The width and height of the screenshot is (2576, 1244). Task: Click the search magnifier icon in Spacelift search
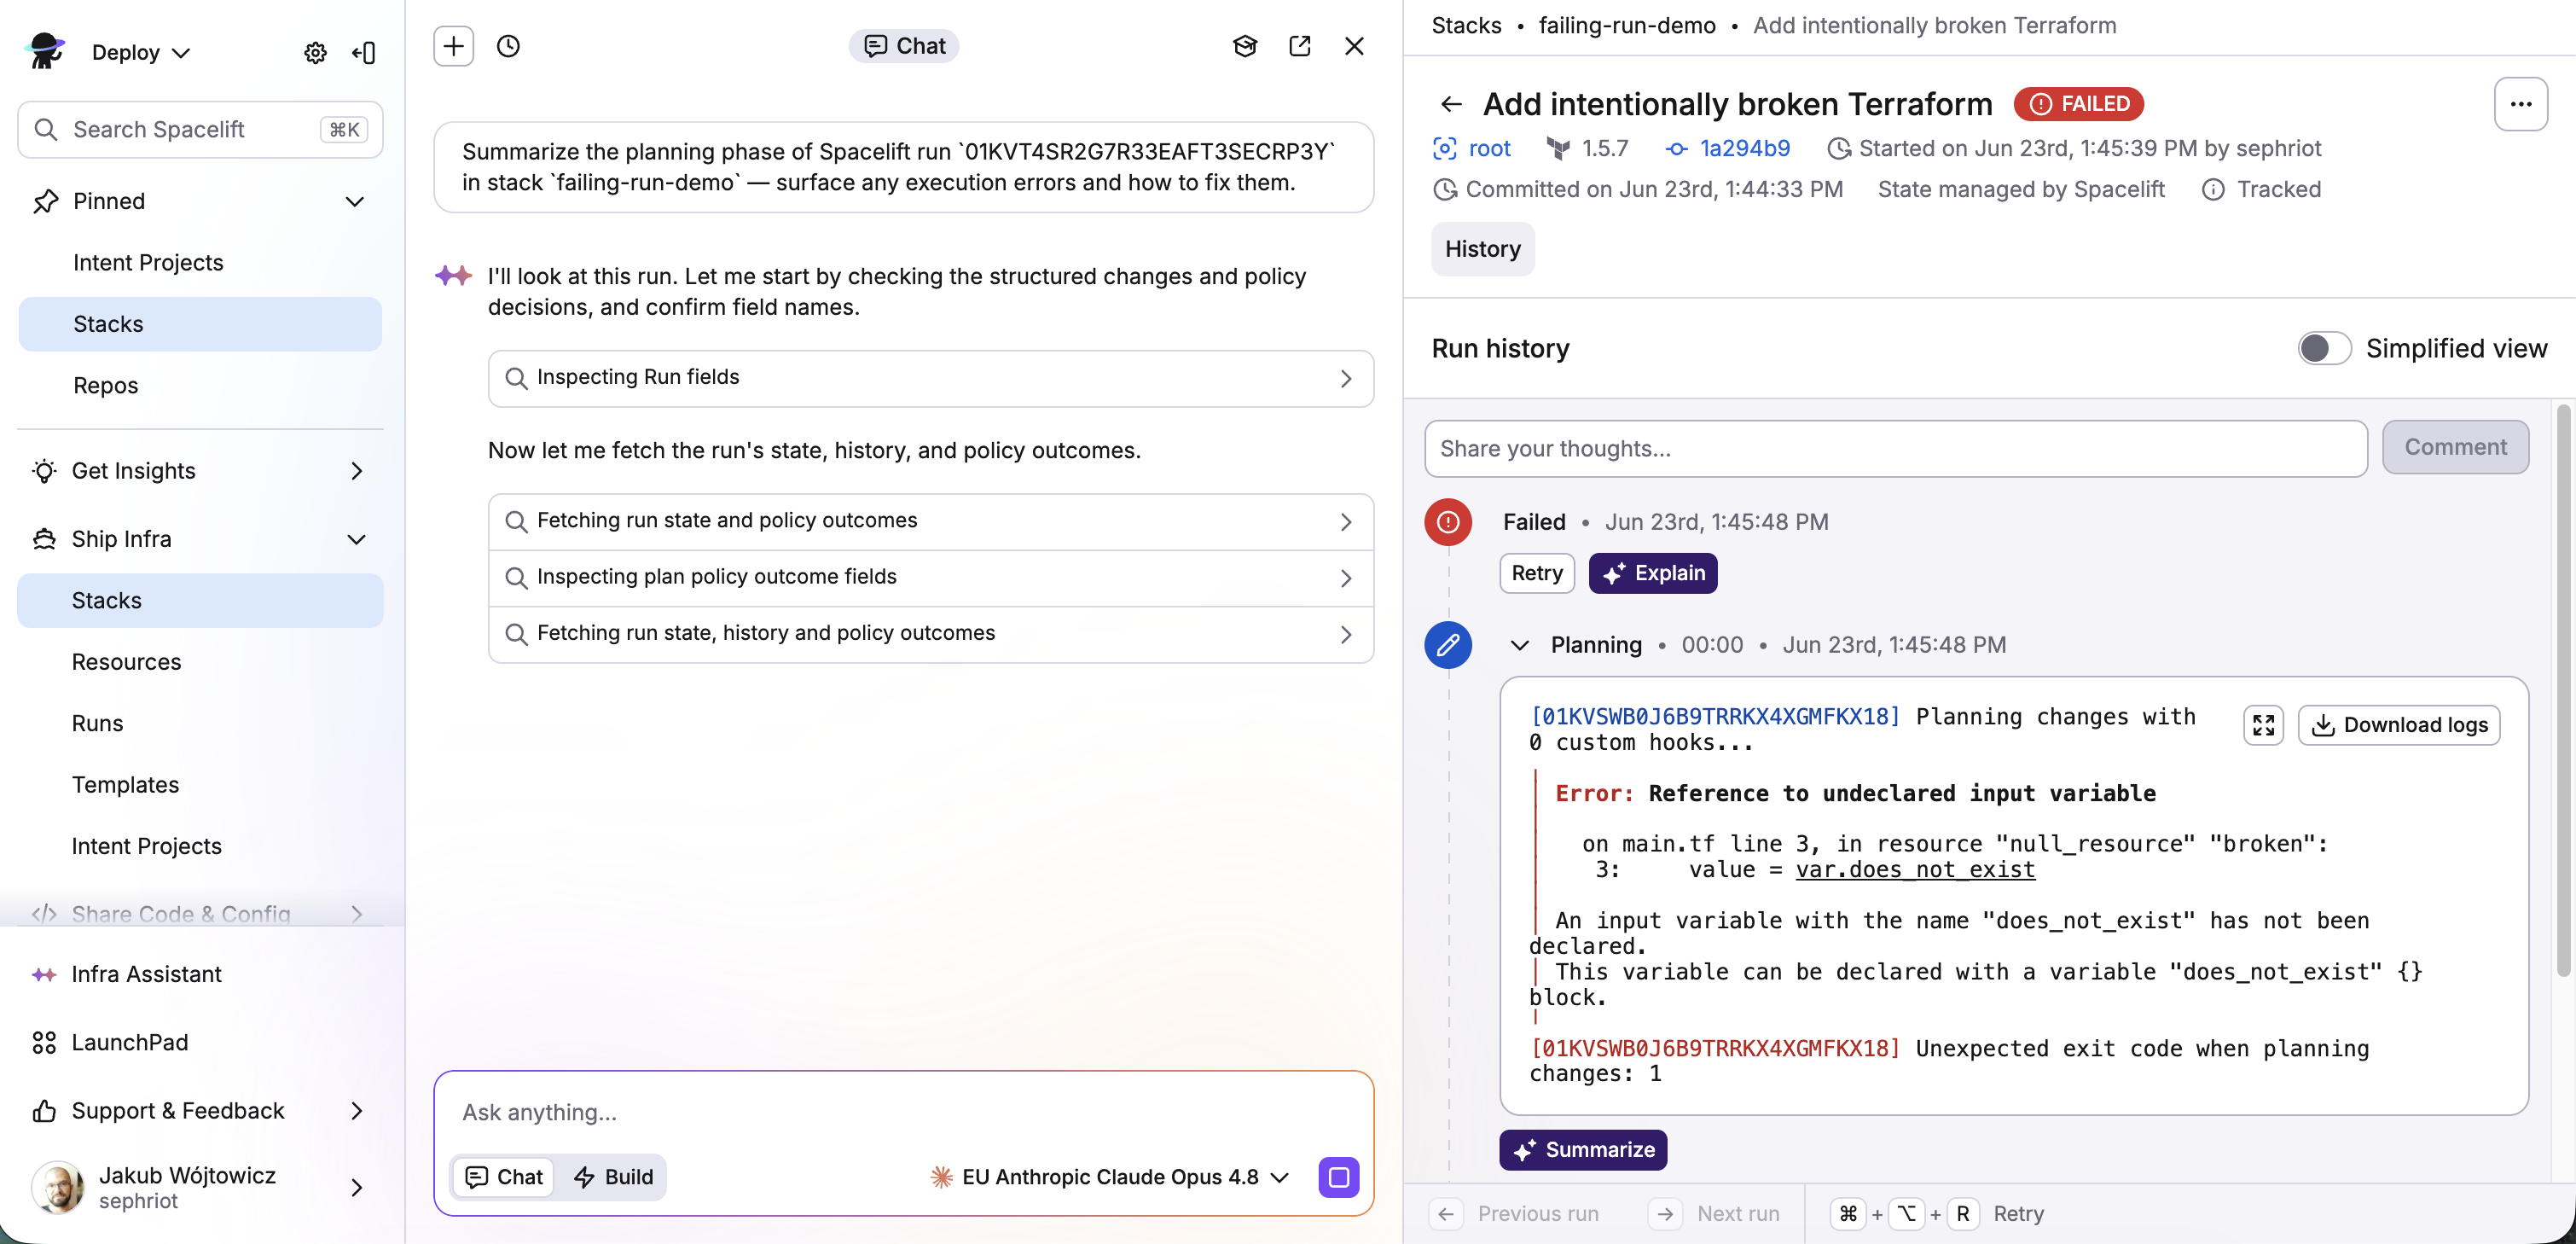[46, 129]
